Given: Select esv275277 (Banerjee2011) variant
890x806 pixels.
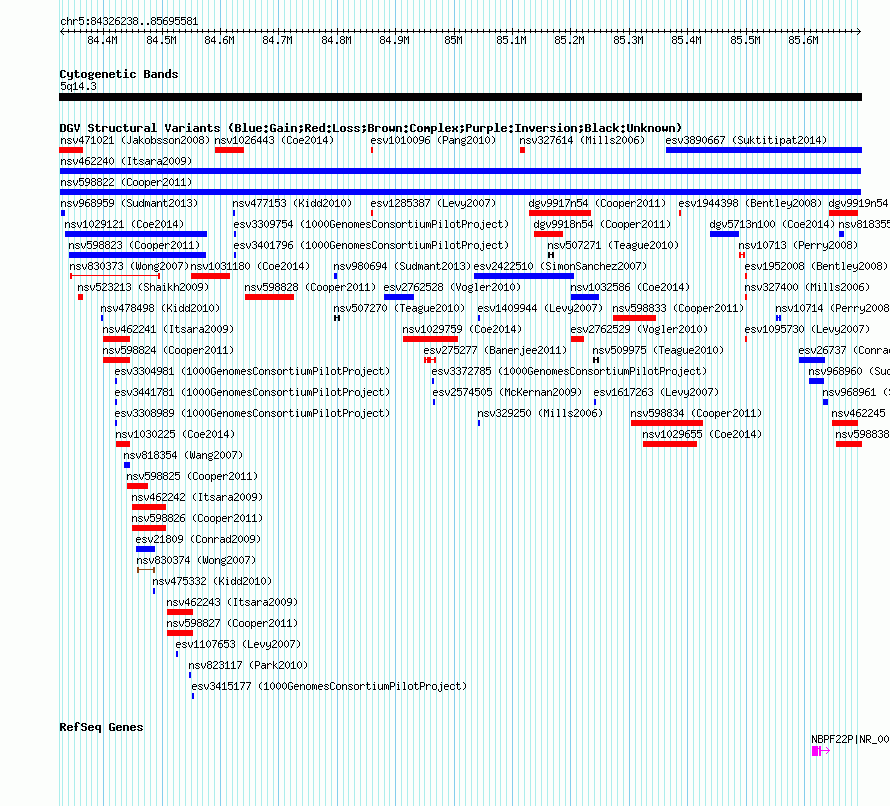Looking at the screenshot, I should (x=495, y=350).
